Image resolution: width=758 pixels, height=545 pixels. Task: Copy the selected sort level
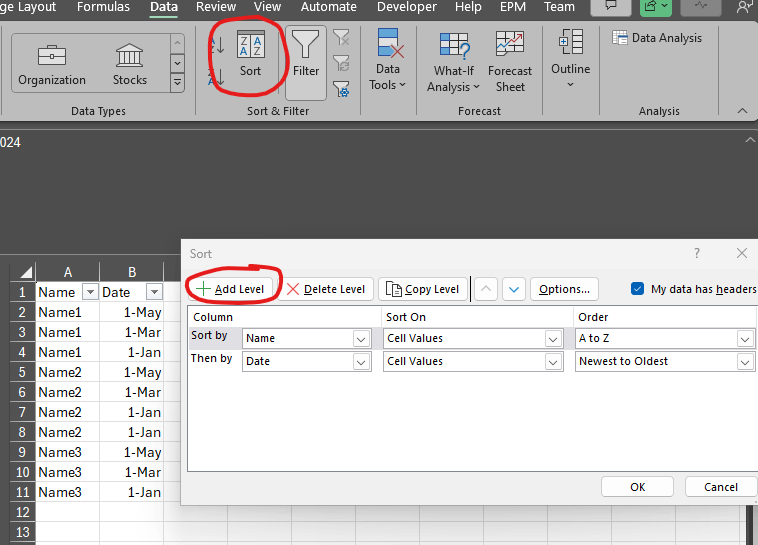(423, 289)
